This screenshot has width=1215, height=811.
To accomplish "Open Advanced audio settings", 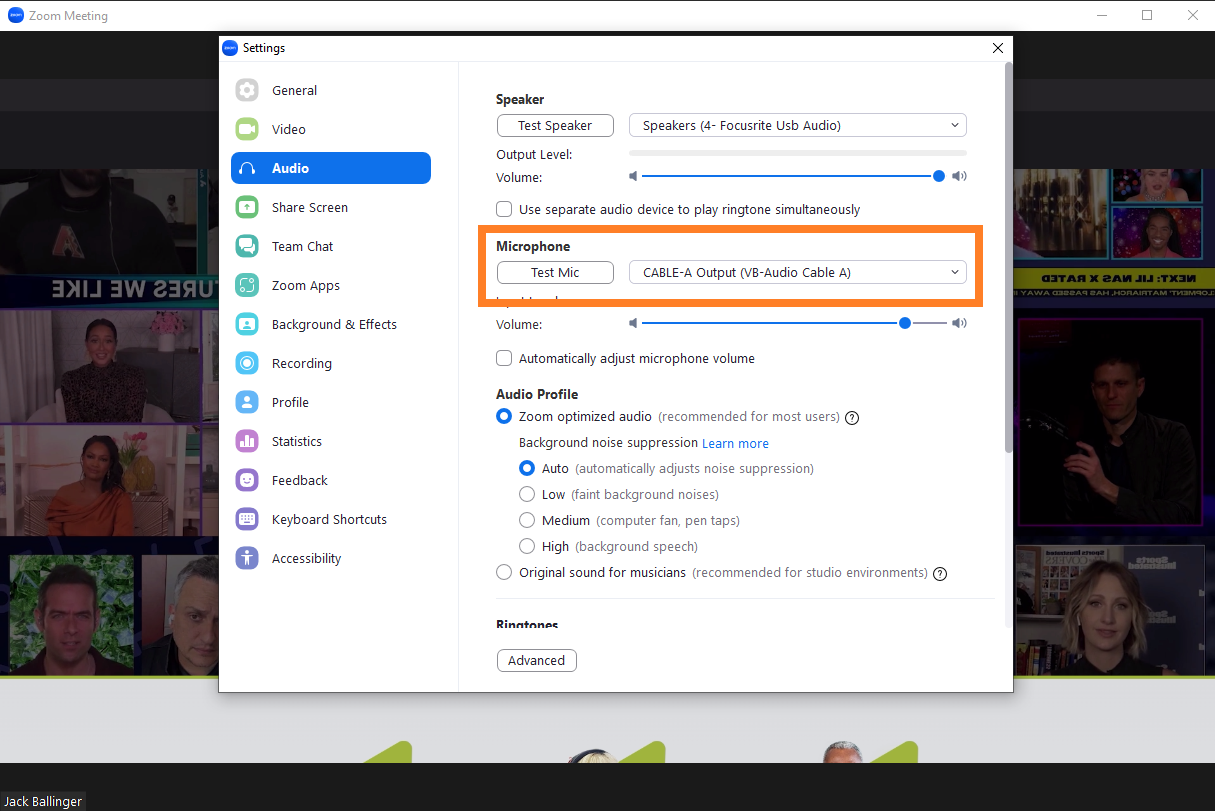I will click(x=537, y=660).
